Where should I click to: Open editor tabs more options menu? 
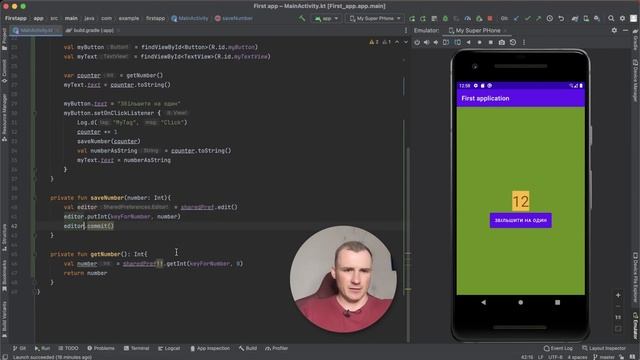(406, 30)
